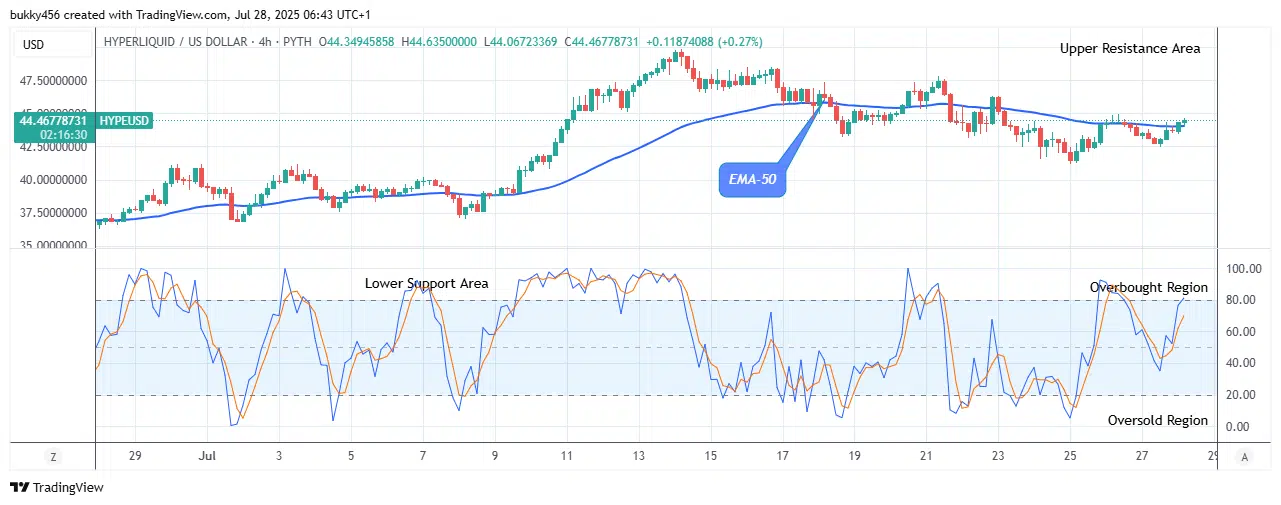The image size is (1281, 505).
Task: Click the Oversold Region annotation
Action: [1158, 421]
